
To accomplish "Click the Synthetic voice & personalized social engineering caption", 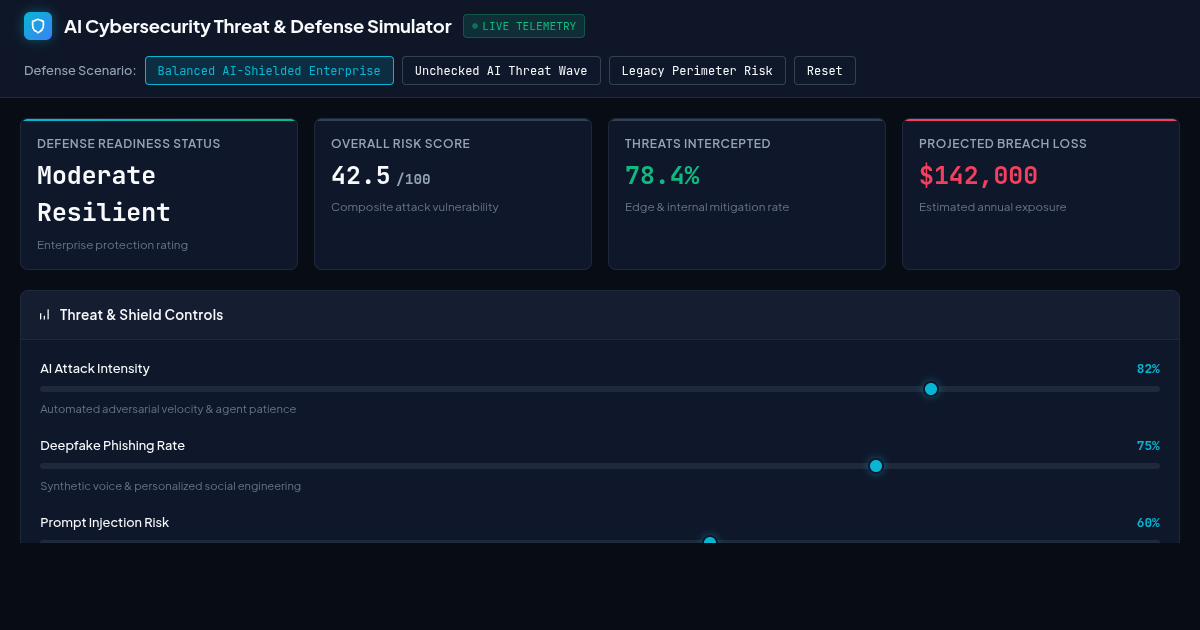I will pyautogui.click(x=170, y=486).
